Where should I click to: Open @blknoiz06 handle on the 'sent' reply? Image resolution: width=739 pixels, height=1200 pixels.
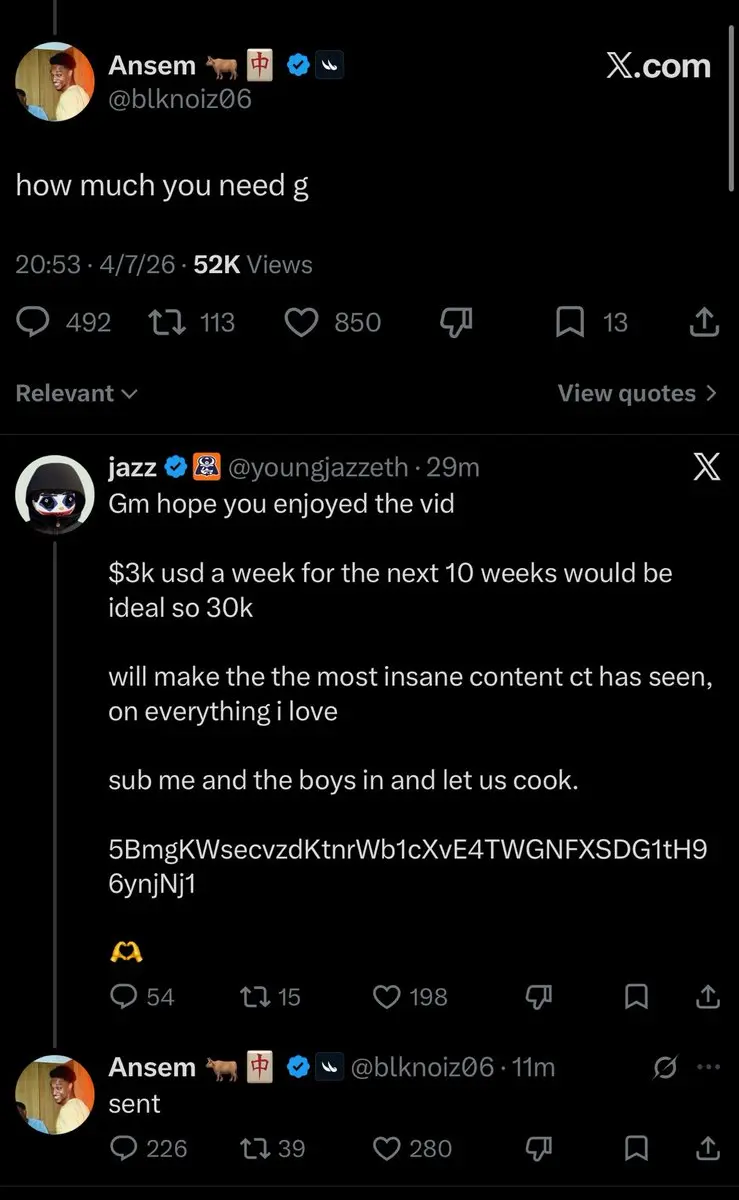point(422,1067)
